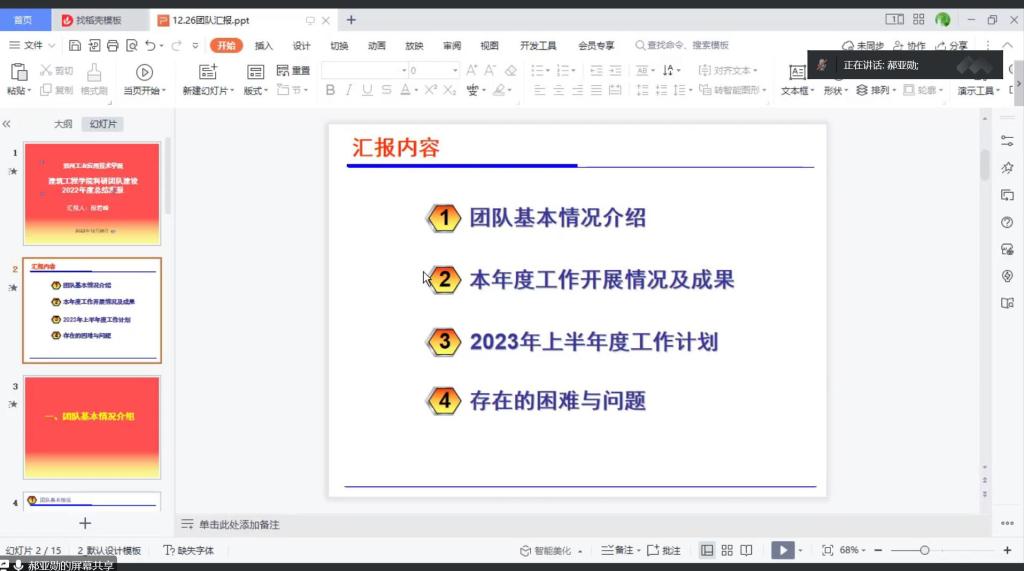Toggle justify text alignment
Viewport: 1024px width, 571px height.
pos(596,90)
